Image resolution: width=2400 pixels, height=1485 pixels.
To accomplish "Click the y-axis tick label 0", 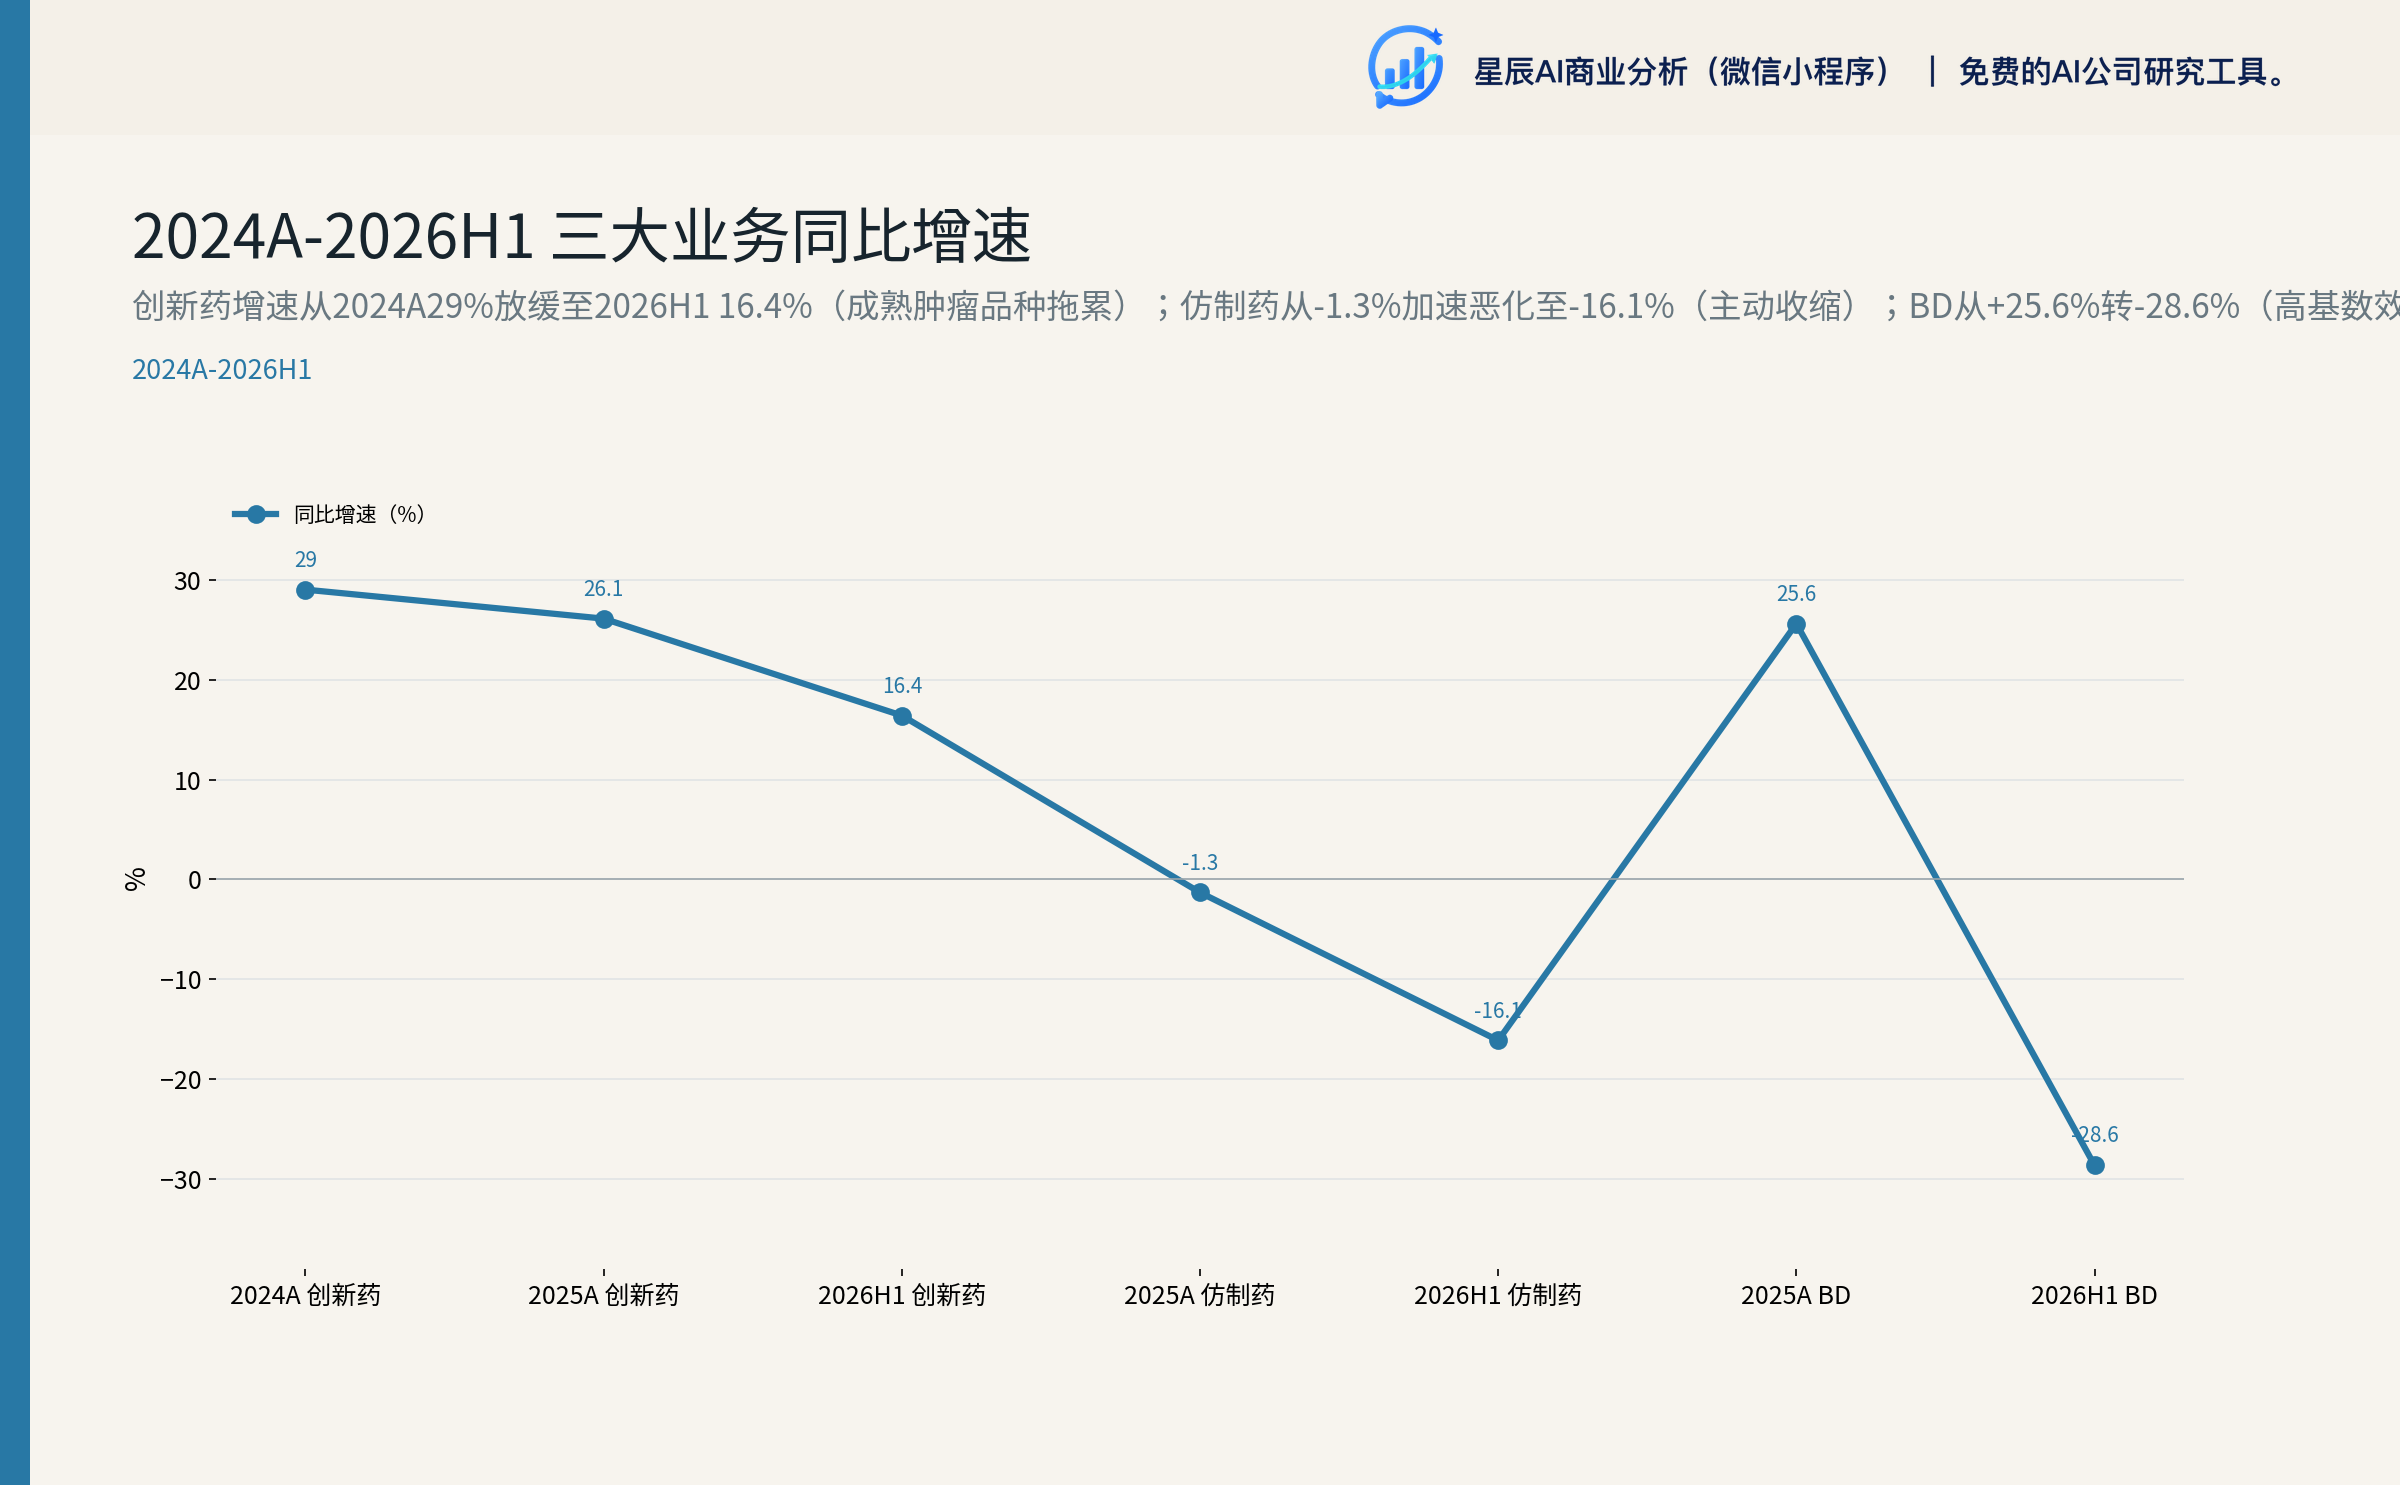I will click(195, 881).
